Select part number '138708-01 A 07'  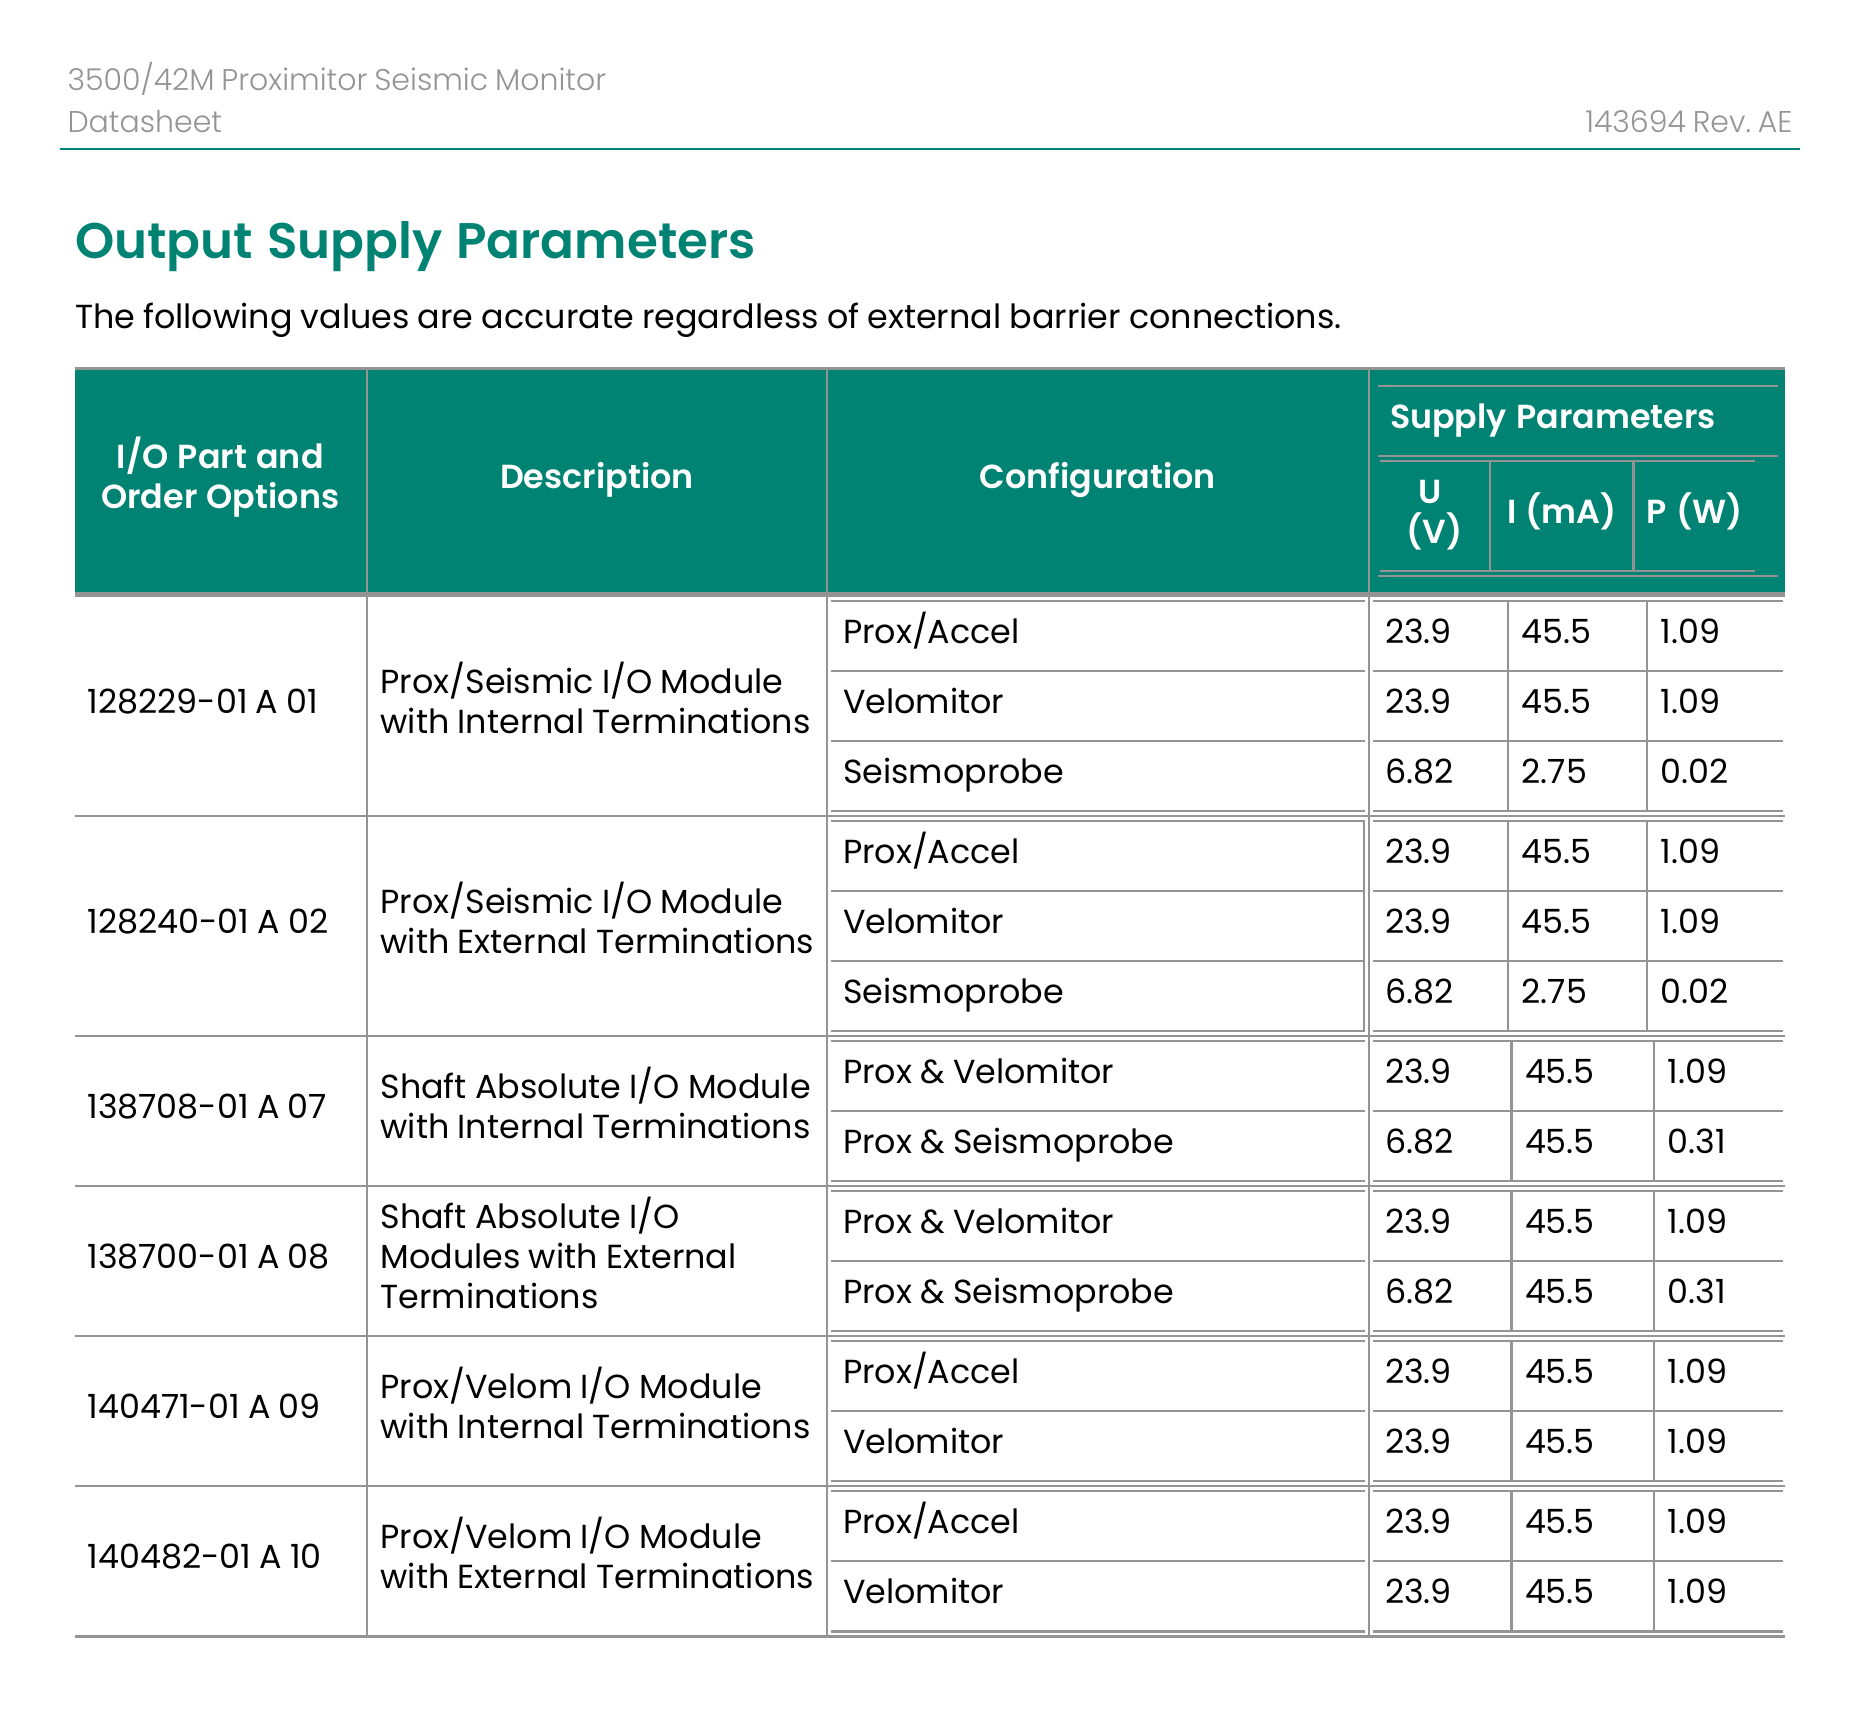(x=206, y=1107)
